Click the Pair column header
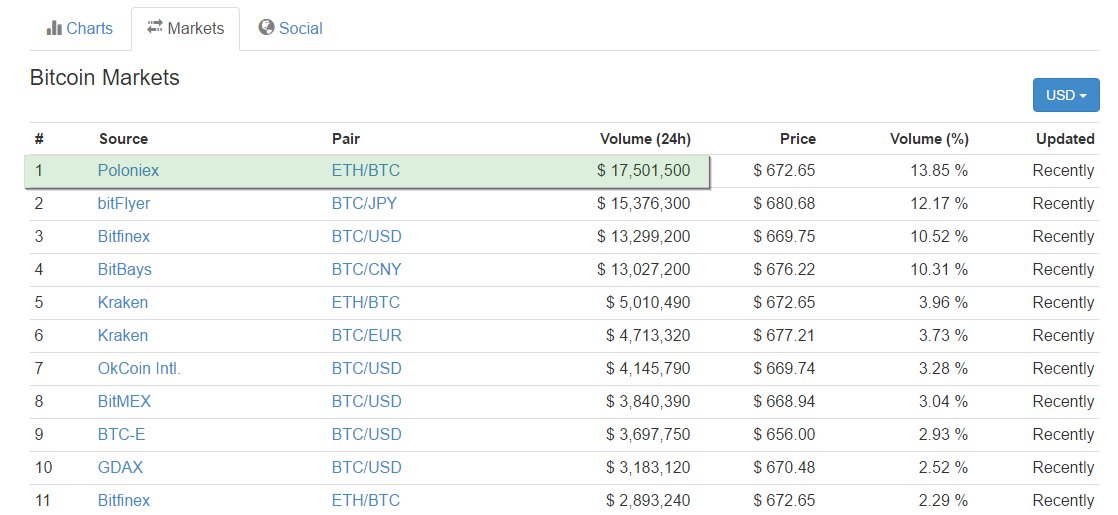The image size is (1118, 515). (346, 138)
